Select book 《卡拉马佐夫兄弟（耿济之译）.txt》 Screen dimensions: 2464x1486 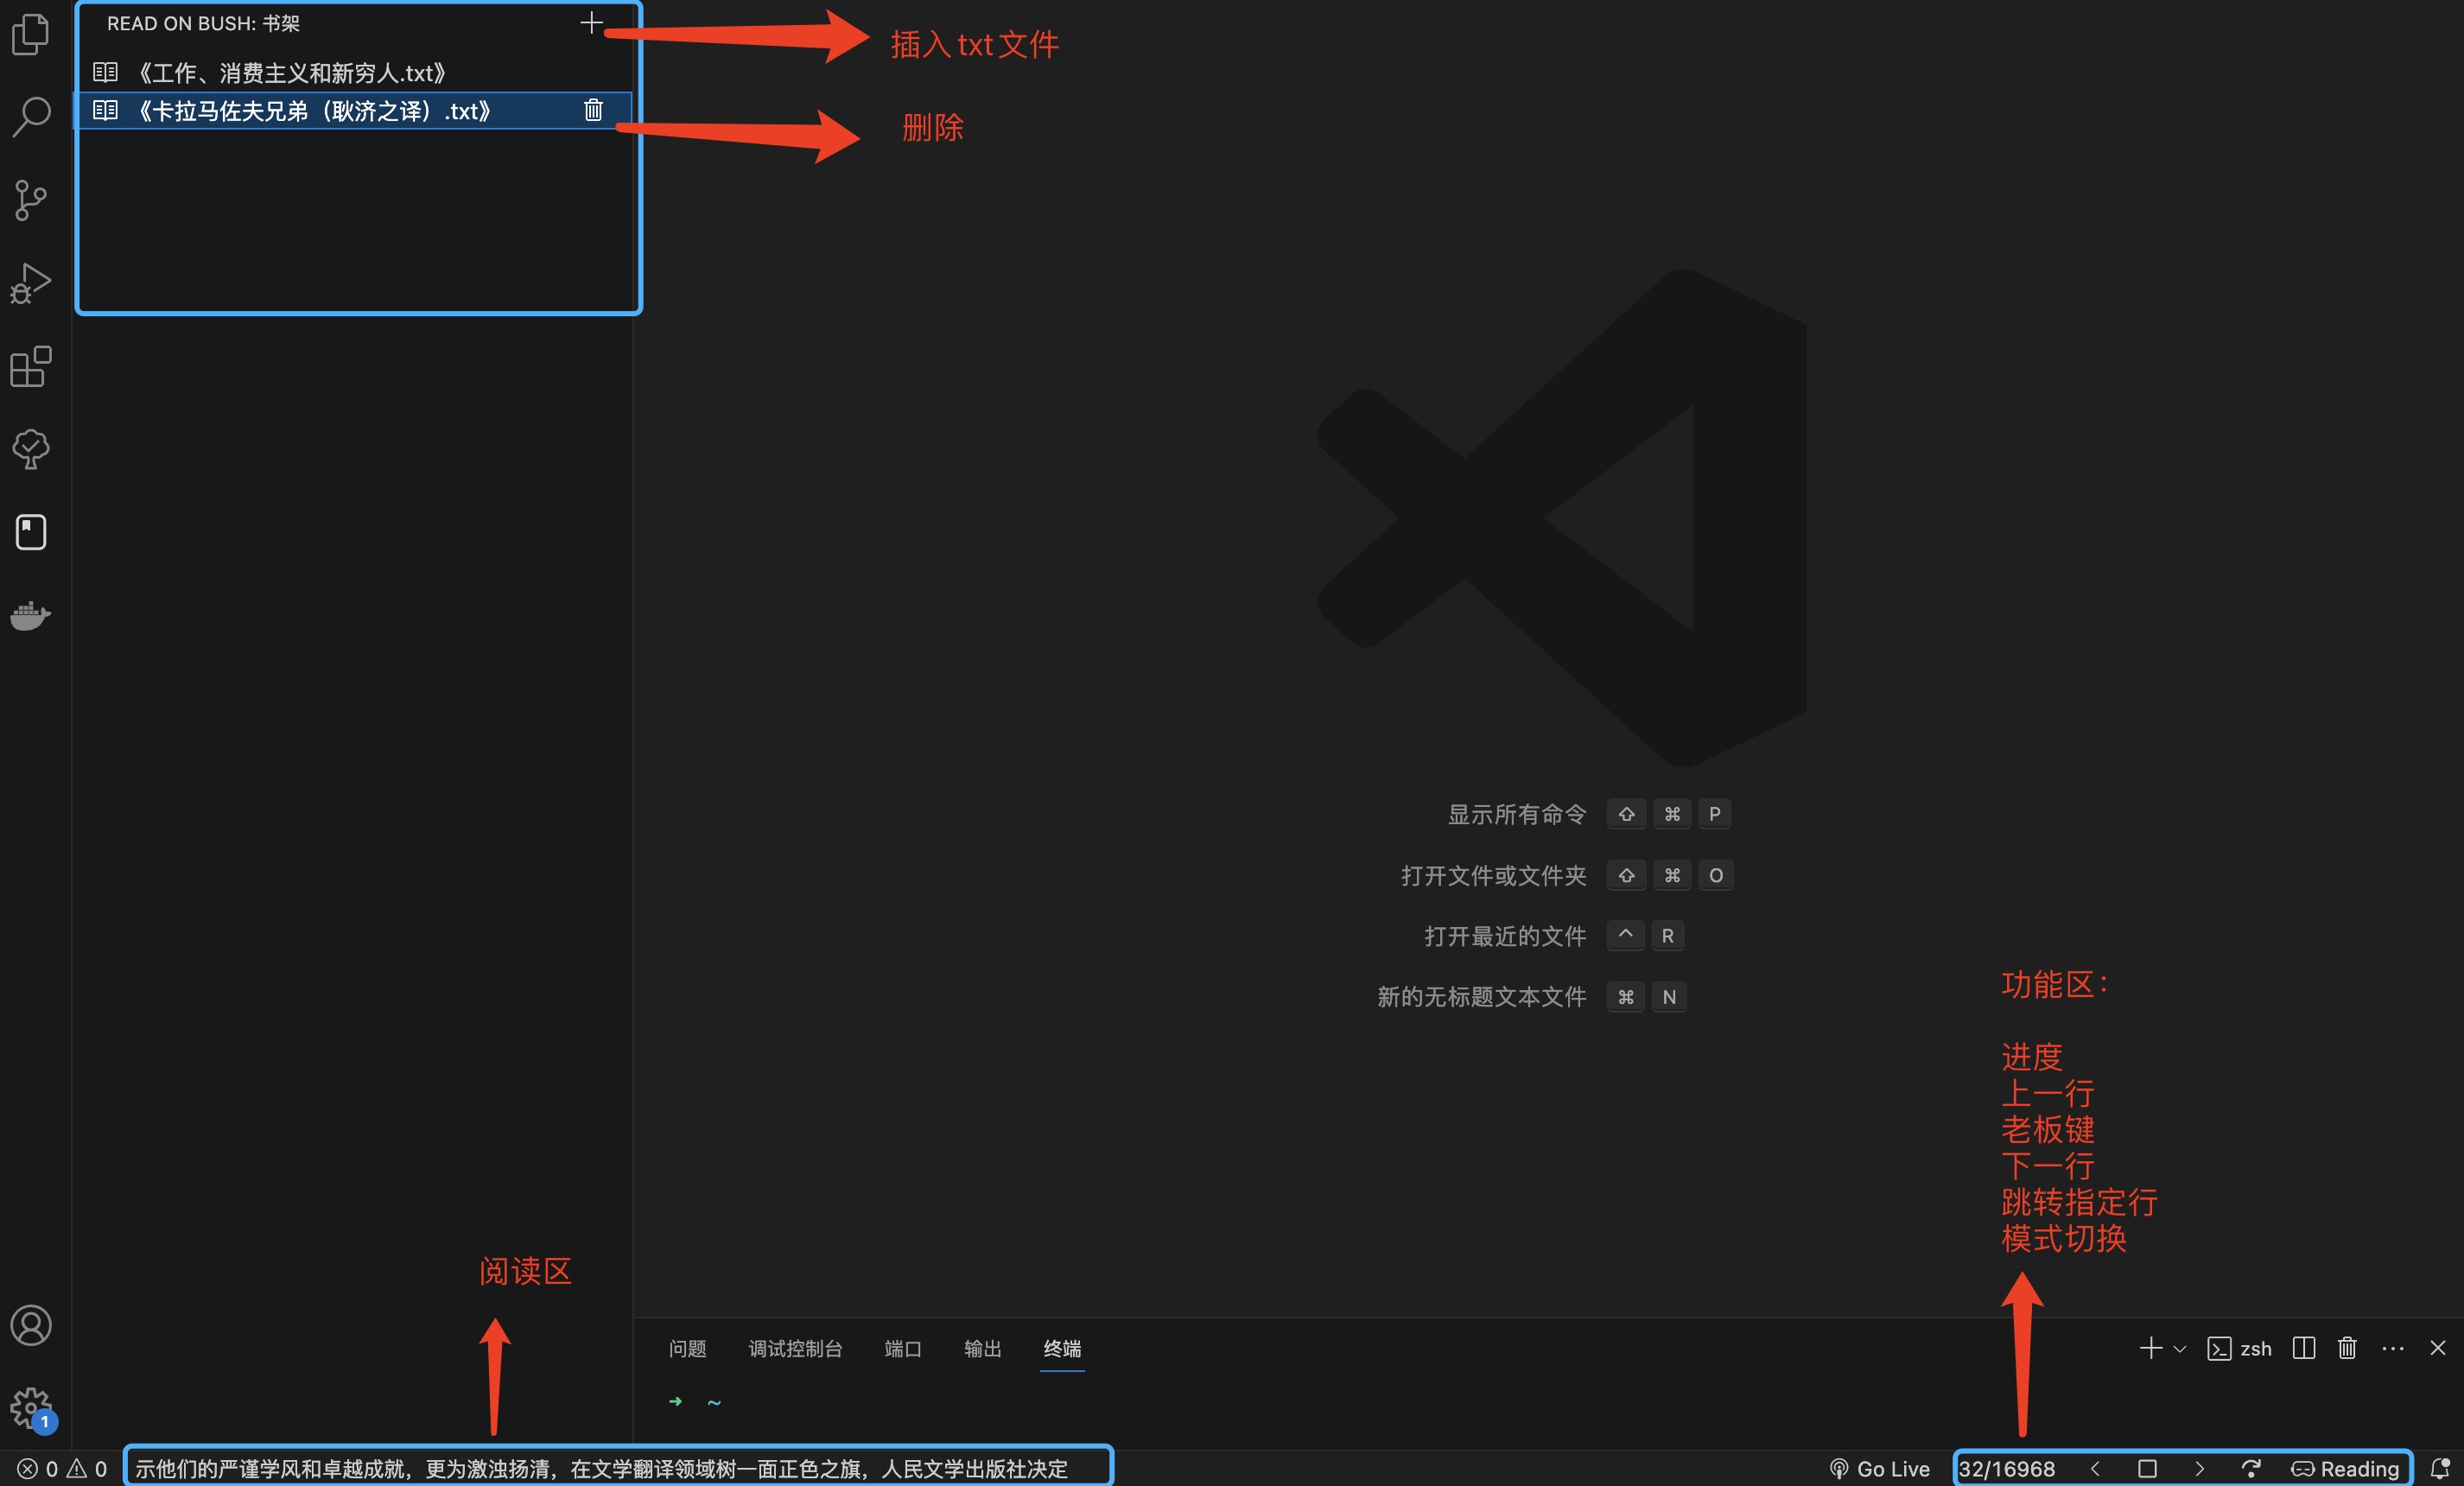pos(355,110)
